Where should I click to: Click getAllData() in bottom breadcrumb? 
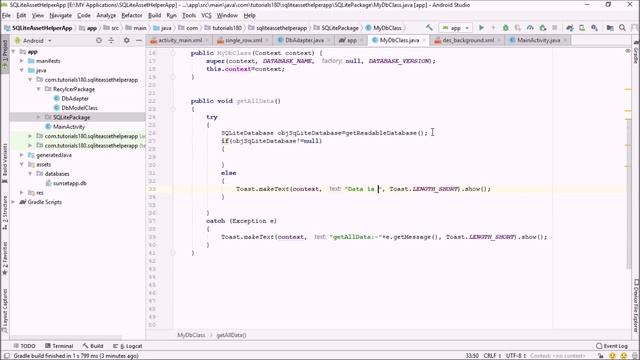click(x=231, y=335)
